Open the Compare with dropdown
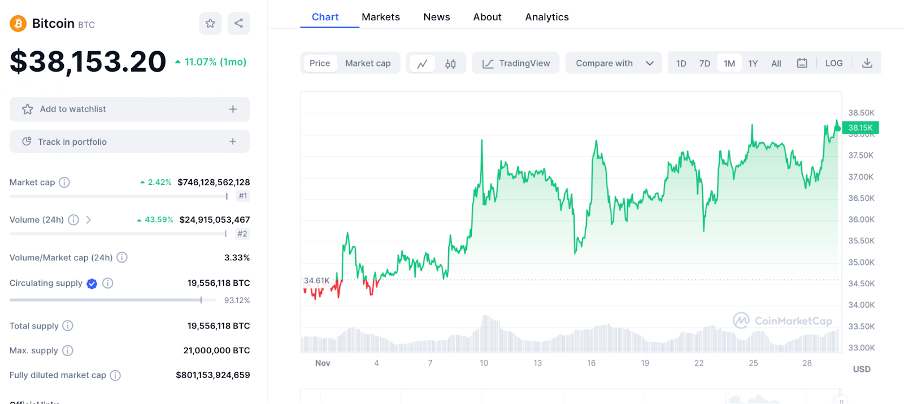This screenshot has width=904, height=404. [614, 63]
